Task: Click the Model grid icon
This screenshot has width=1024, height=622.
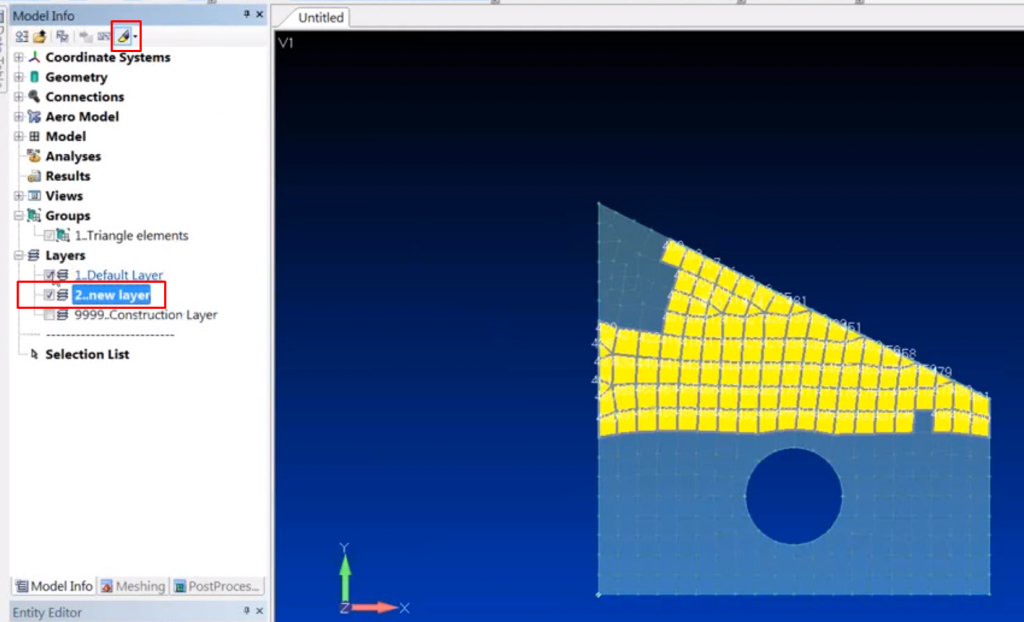Action: (x=35, y=137)
